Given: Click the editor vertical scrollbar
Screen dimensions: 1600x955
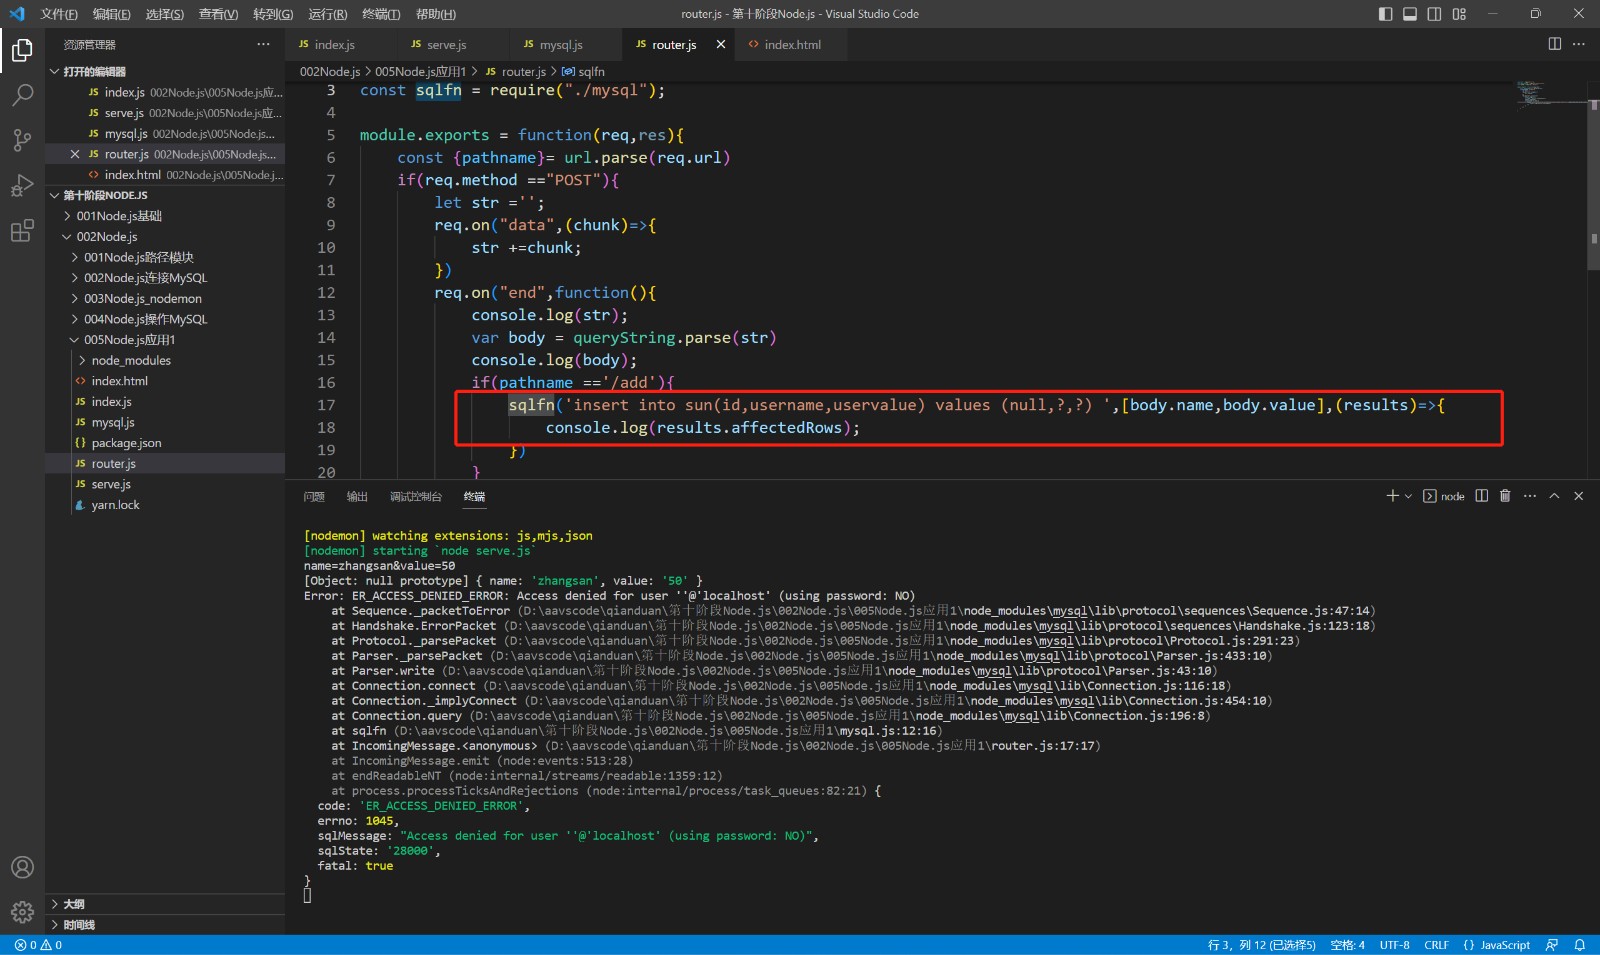Looking at the screenshot, I should 1593,185.
